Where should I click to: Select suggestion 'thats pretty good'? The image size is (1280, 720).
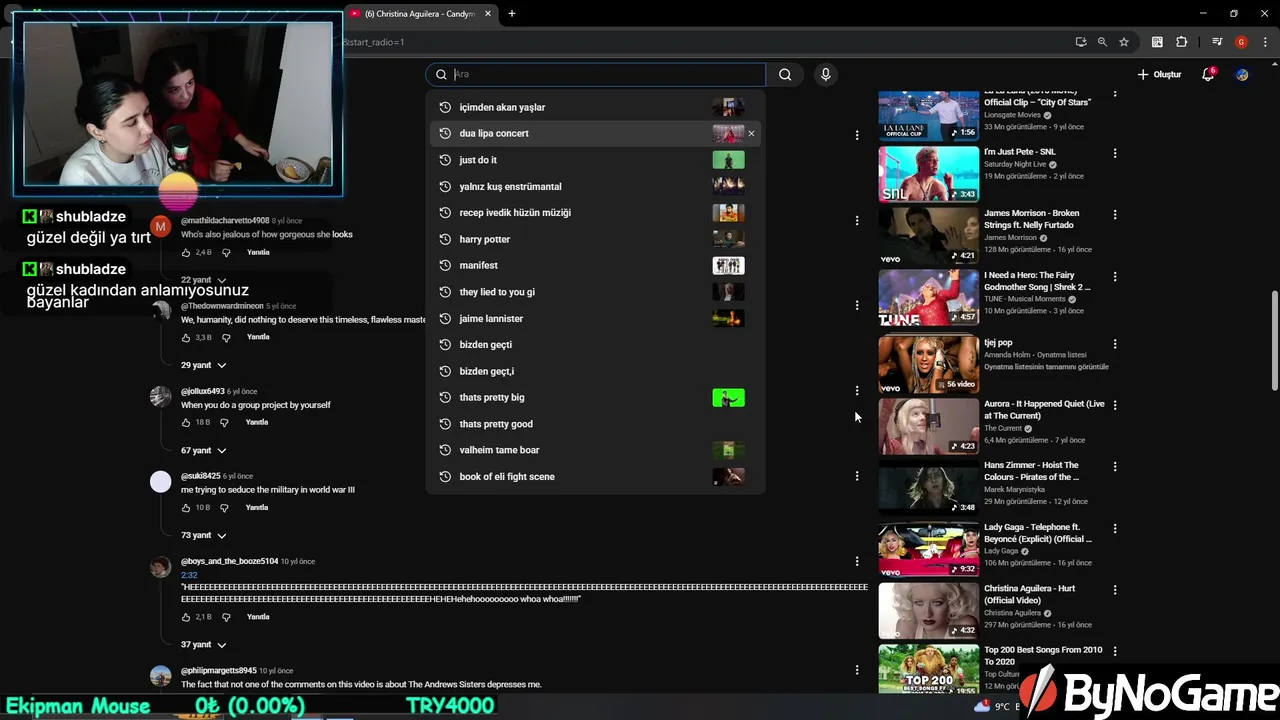pos(595,424)
